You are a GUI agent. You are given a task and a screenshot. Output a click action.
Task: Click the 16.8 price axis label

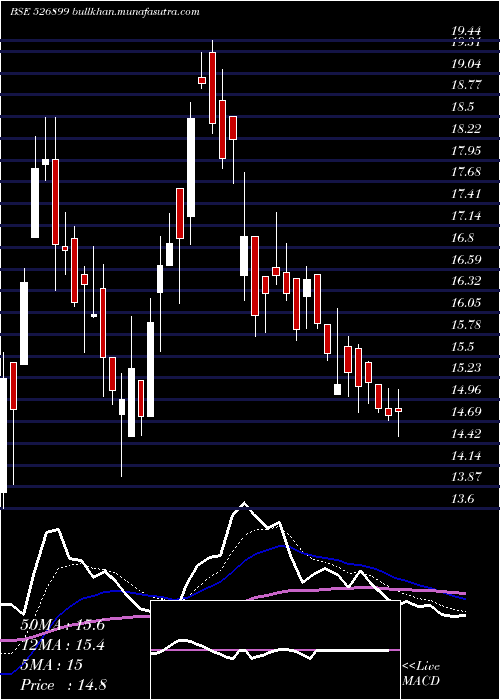pyautogui.click(x=463, y=238)
